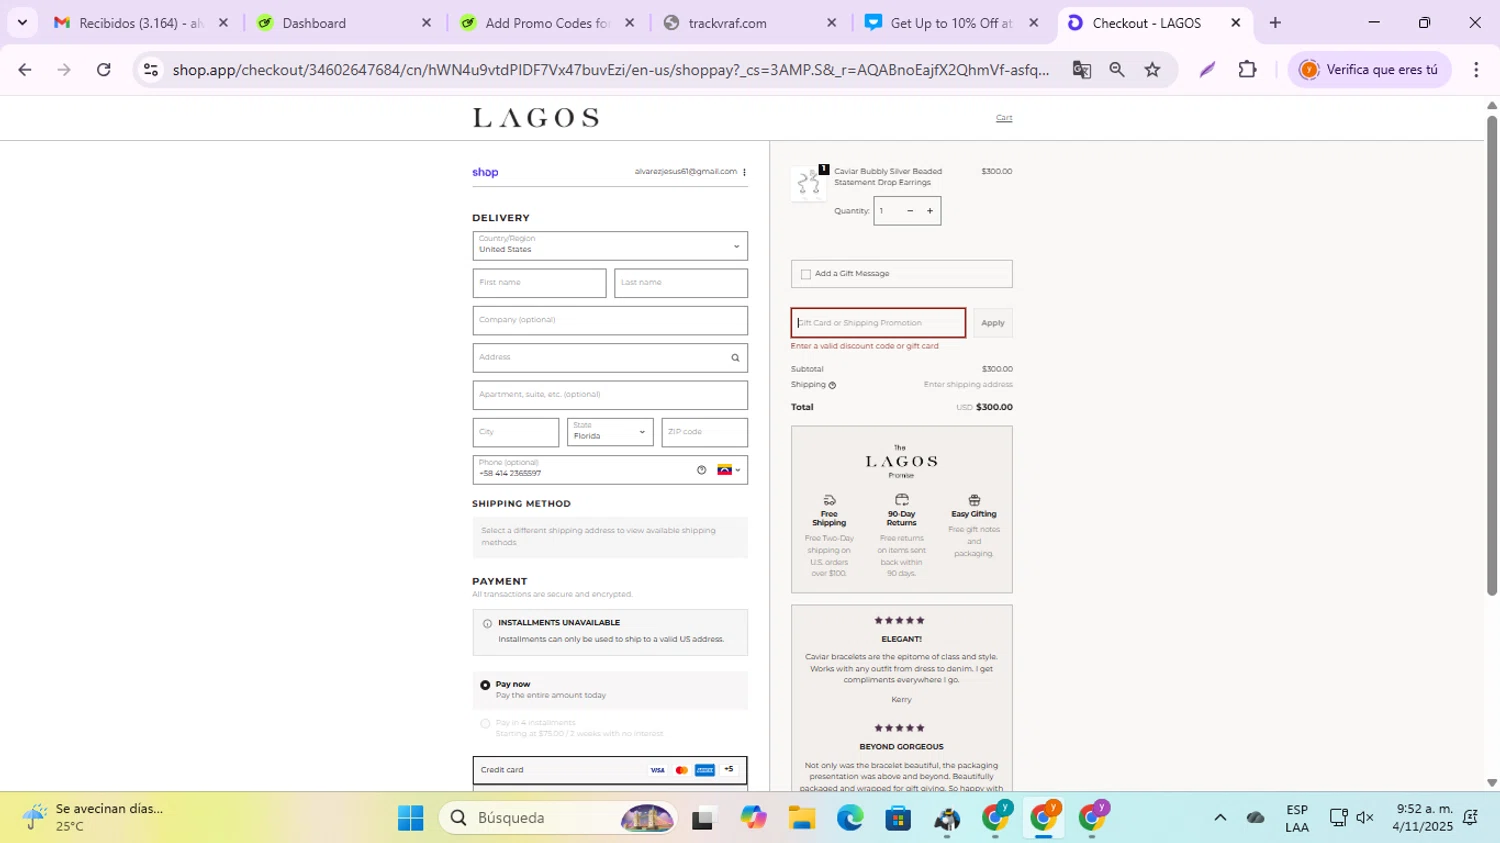Focus the ZIP code field

click(x=704, y=432)
